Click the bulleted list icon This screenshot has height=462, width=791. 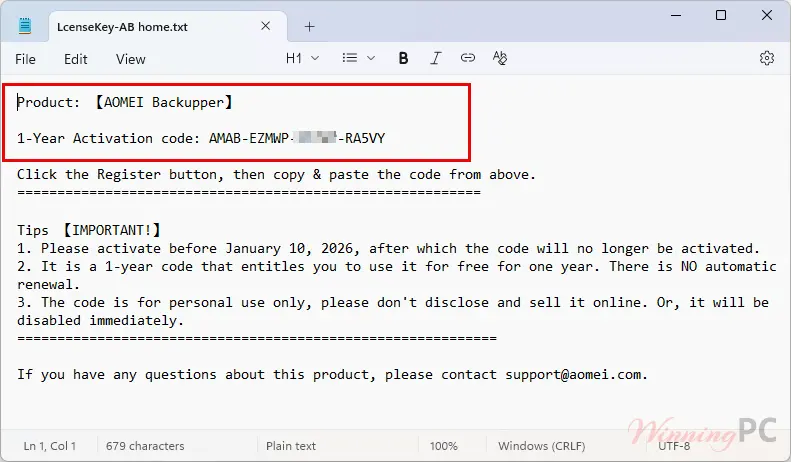pyautogui.click(x=350, y=58)
